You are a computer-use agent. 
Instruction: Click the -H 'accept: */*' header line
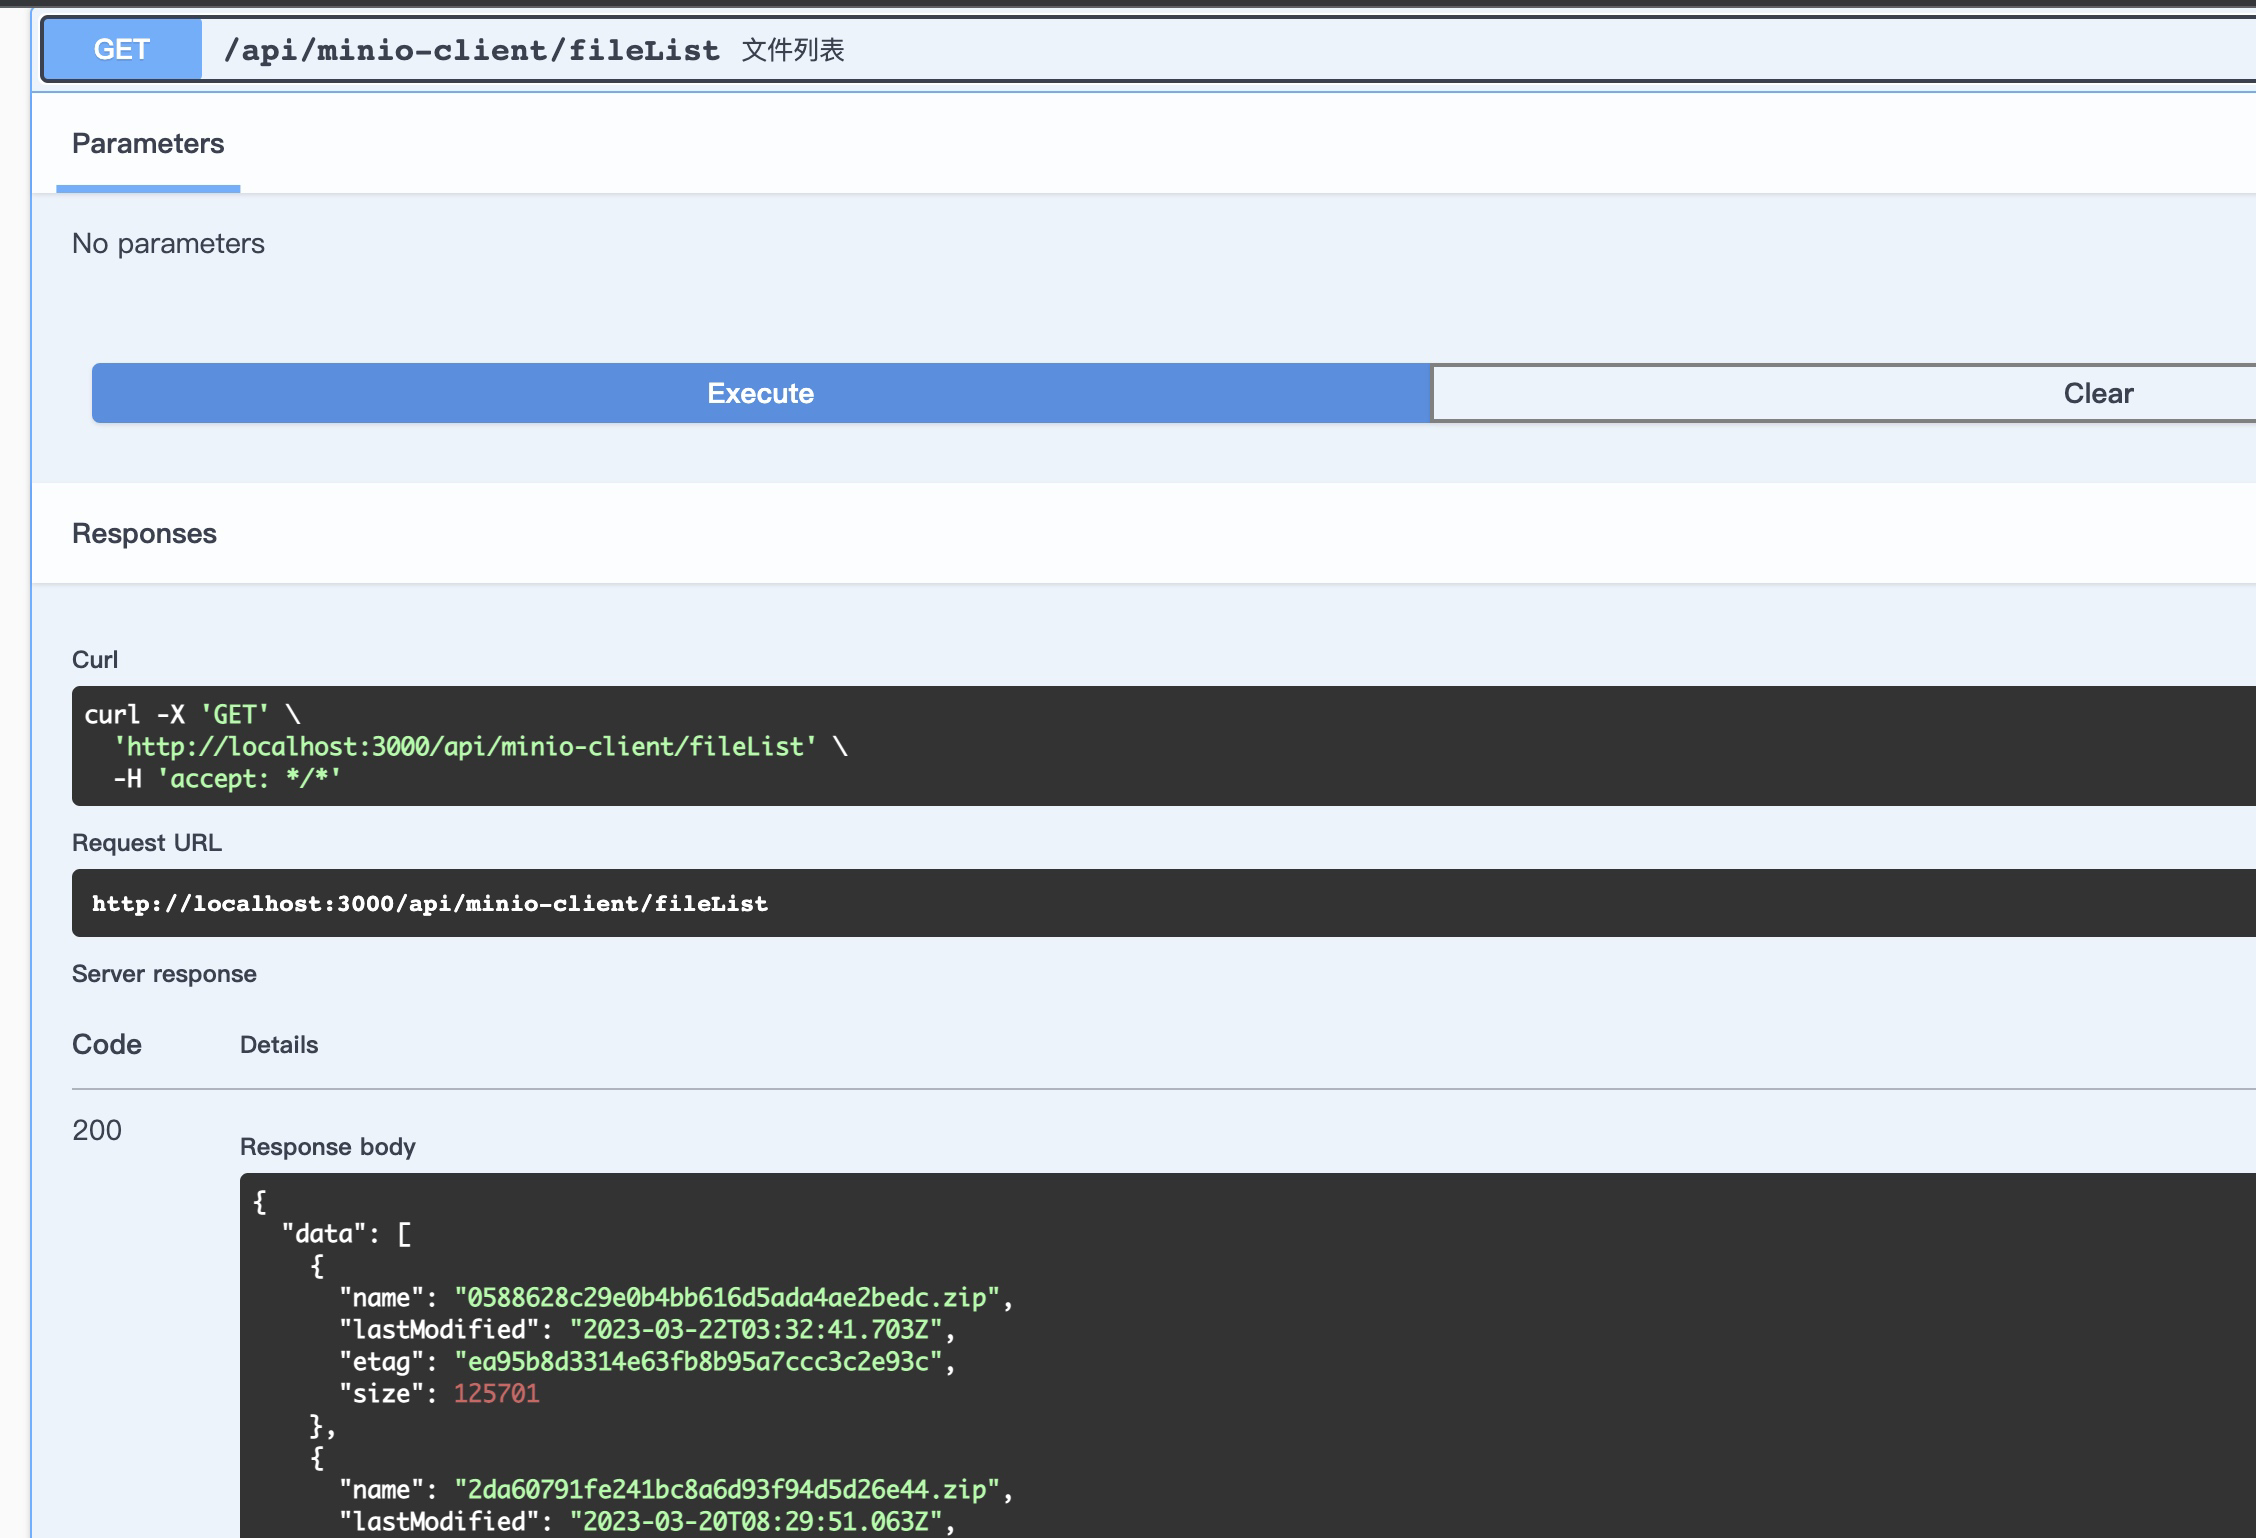point(227,779)
